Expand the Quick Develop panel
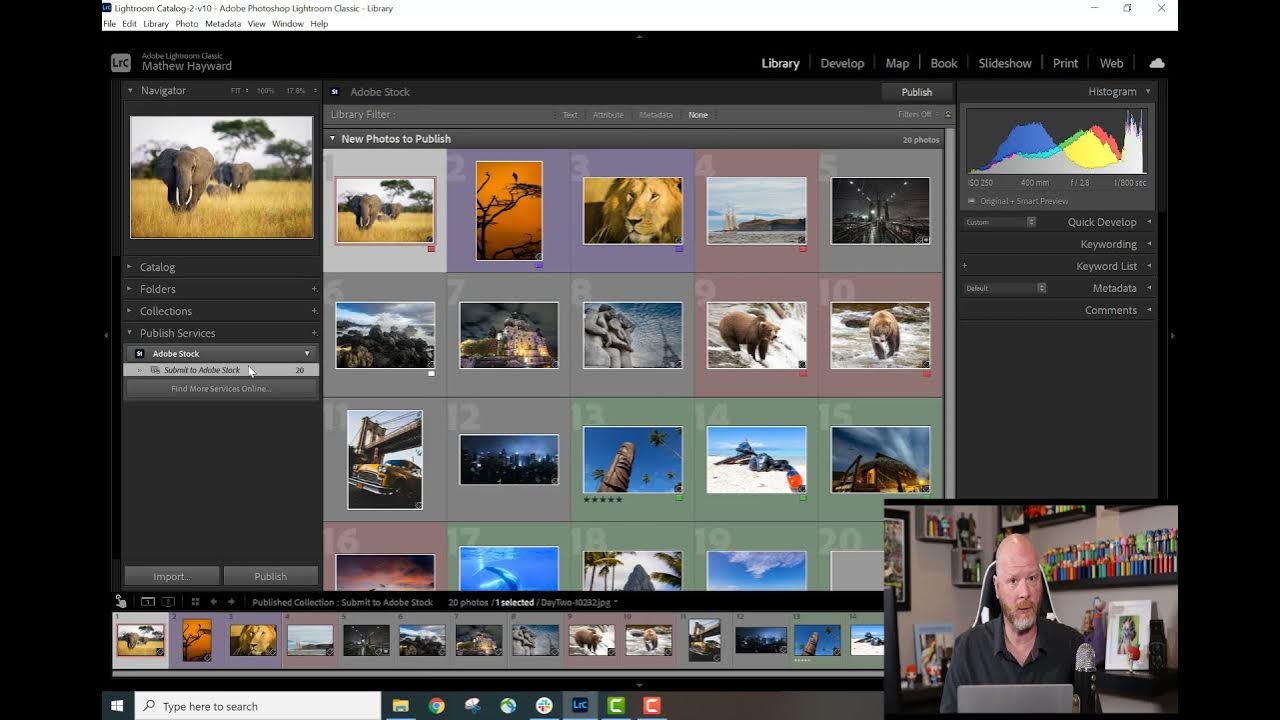Screen dimensions: 1280x720 (1149, 222)
